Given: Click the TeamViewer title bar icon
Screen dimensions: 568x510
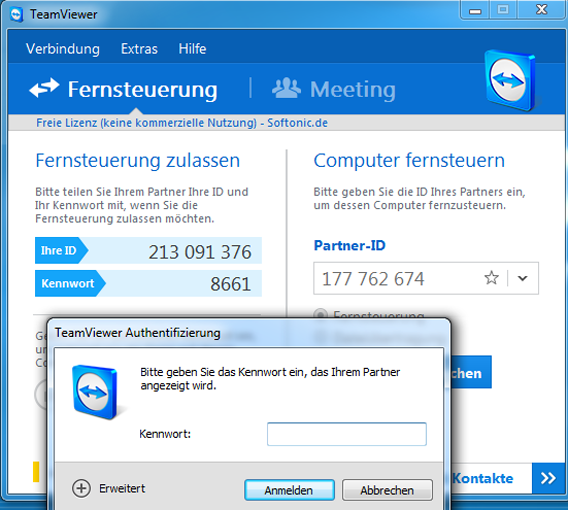Looking at the screenshot, I should tap(16, 15).
